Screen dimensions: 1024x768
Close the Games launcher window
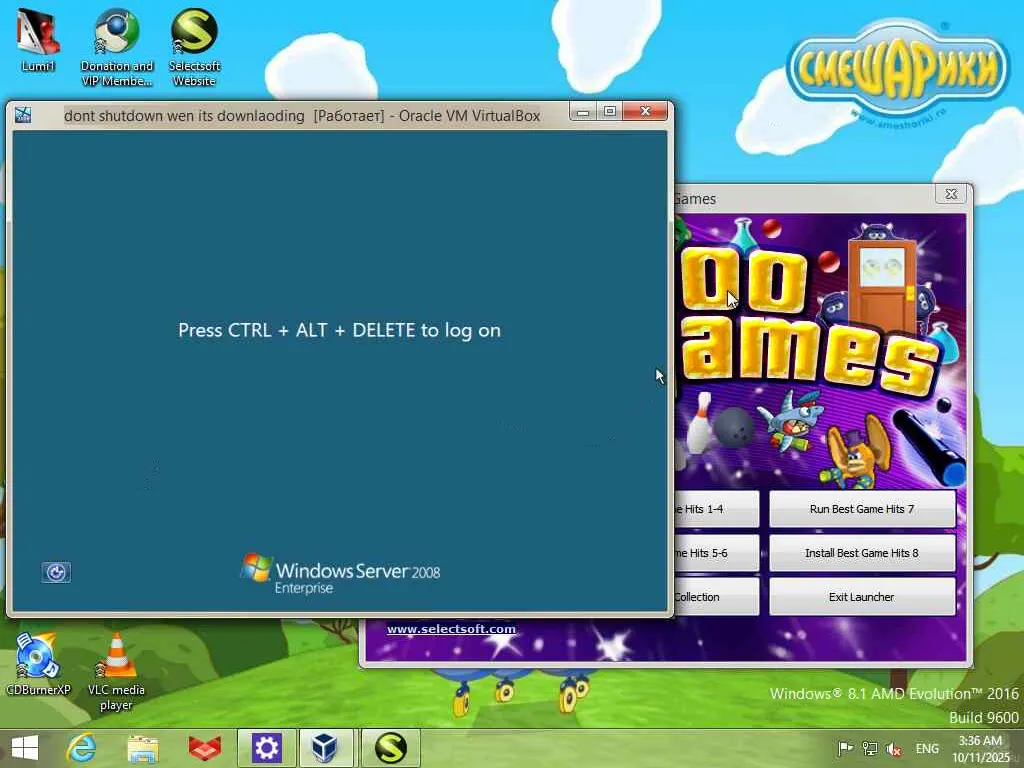click(x=951, y=194)
